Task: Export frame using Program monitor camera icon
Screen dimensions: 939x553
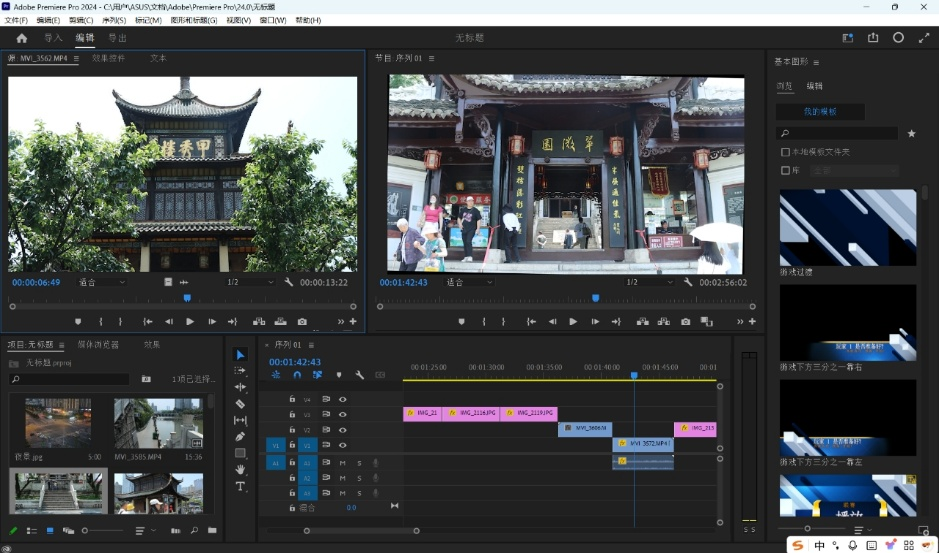Action: pos(685,322)
